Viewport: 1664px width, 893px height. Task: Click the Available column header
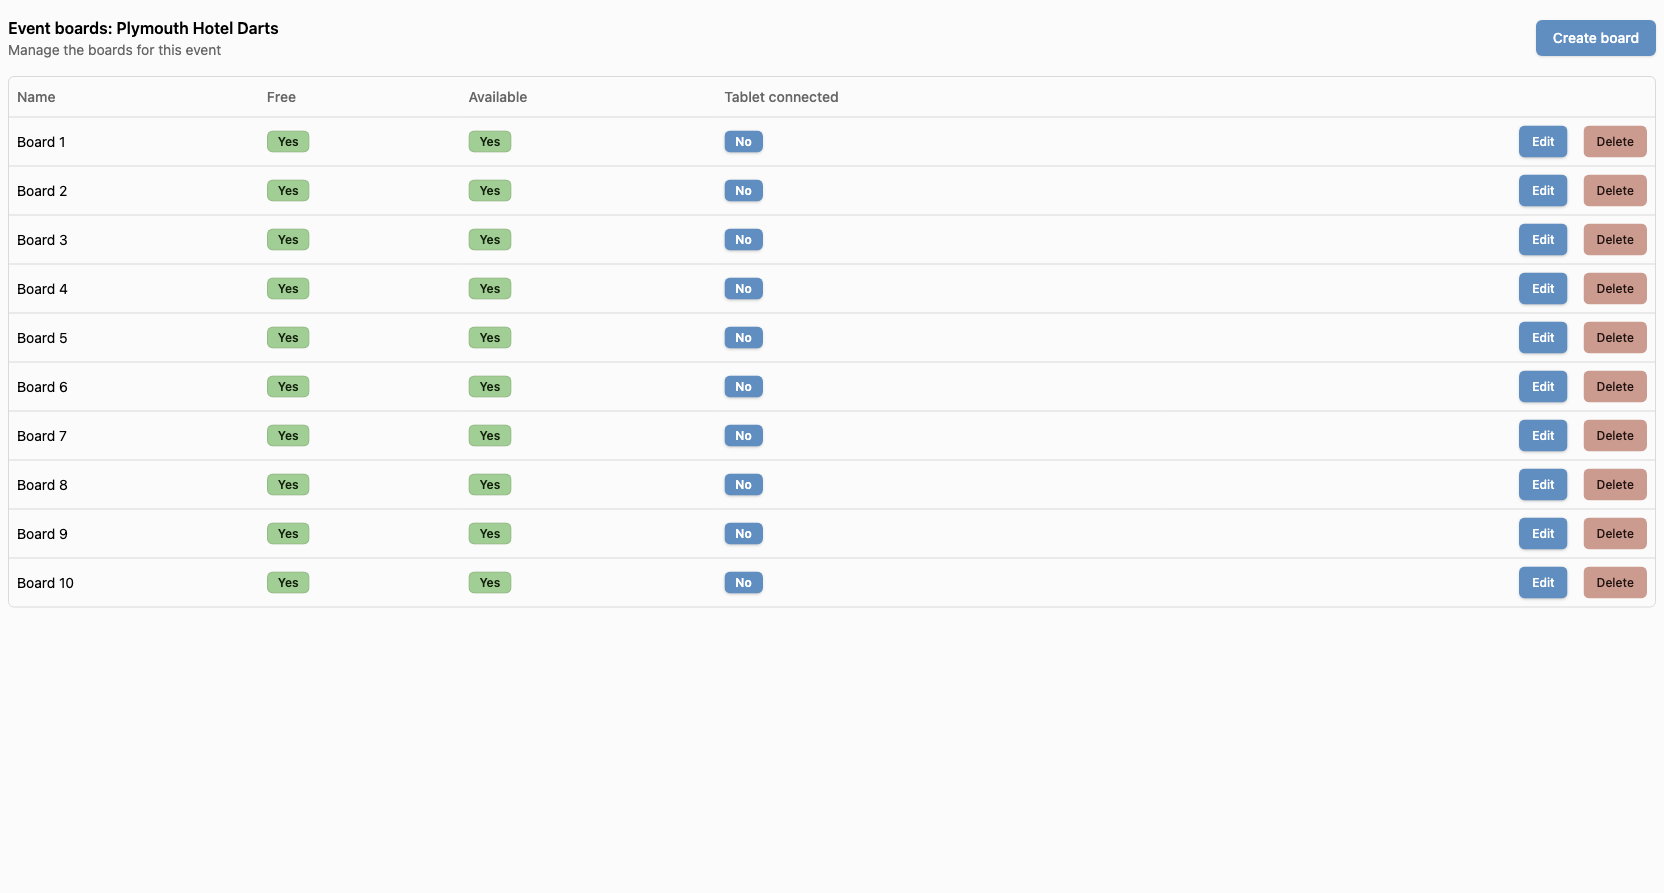[x=497, y=97]
